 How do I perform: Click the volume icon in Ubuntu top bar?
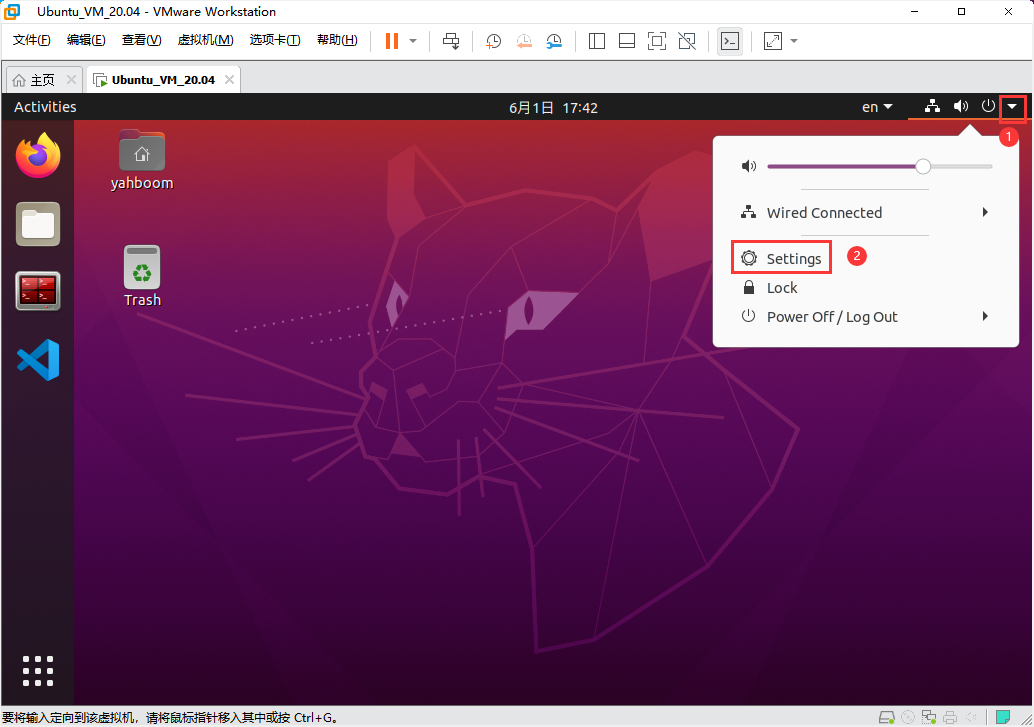(x=961, y=106)
